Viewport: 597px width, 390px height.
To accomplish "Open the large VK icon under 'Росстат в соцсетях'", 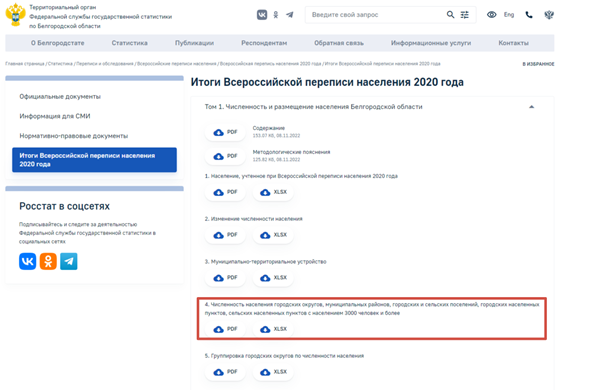I will click(x=27, y=261).
